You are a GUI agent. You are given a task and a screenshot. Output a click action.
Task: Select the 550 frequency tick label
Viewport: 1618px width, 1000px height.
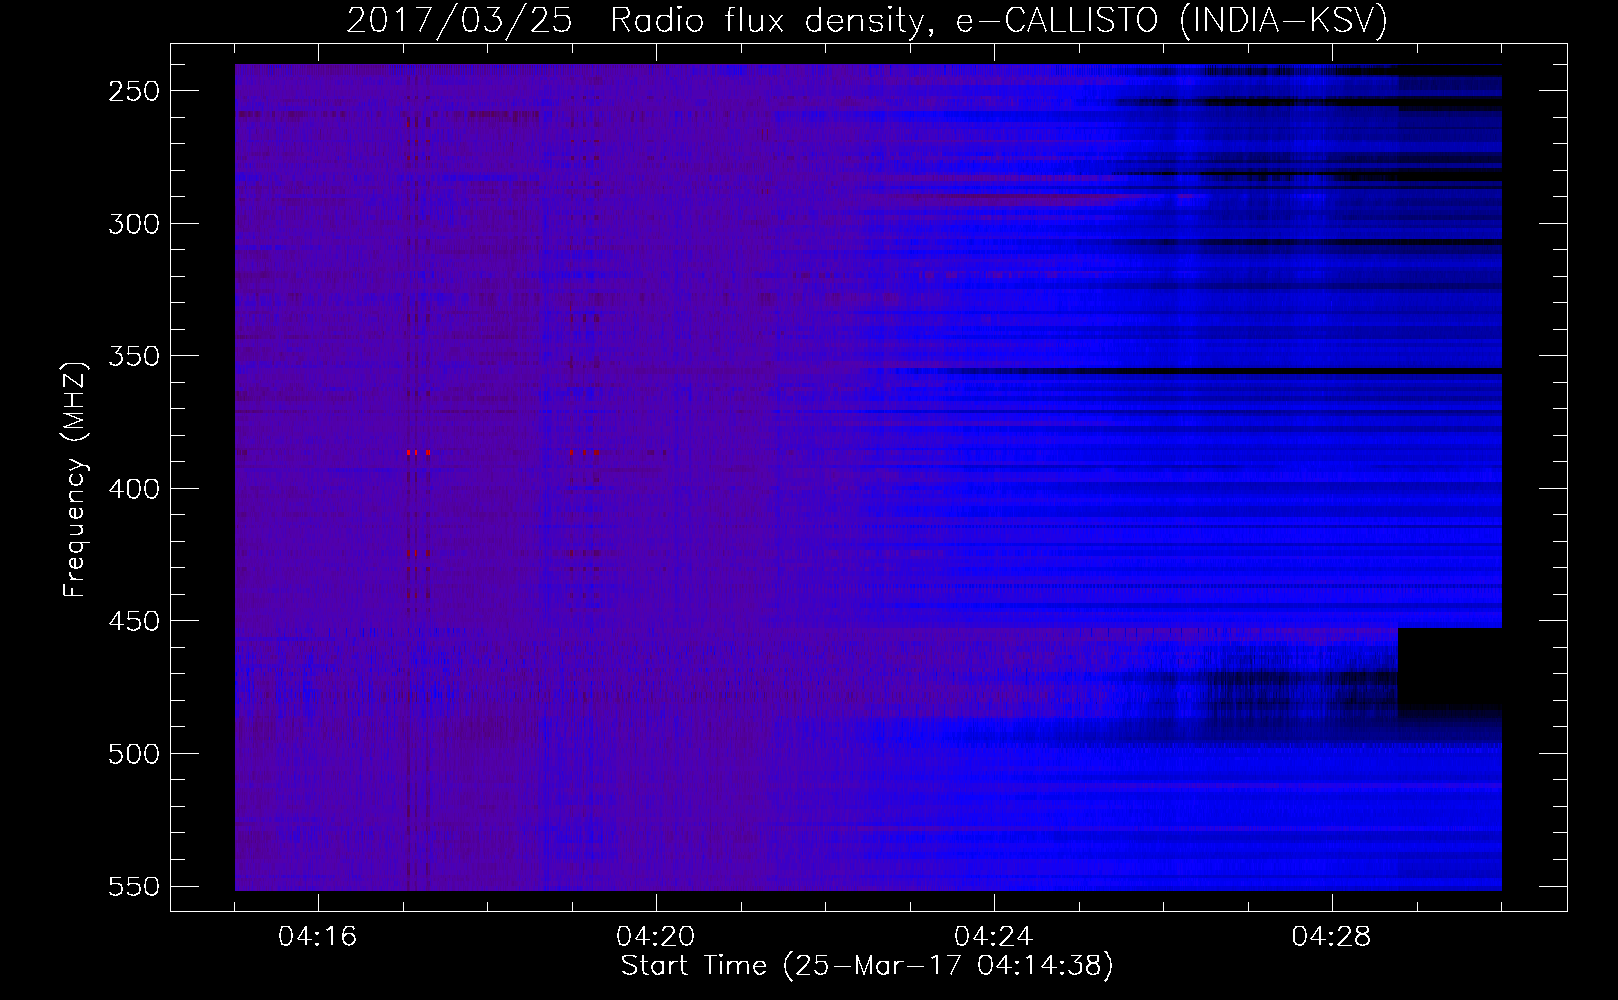point(134,886)
